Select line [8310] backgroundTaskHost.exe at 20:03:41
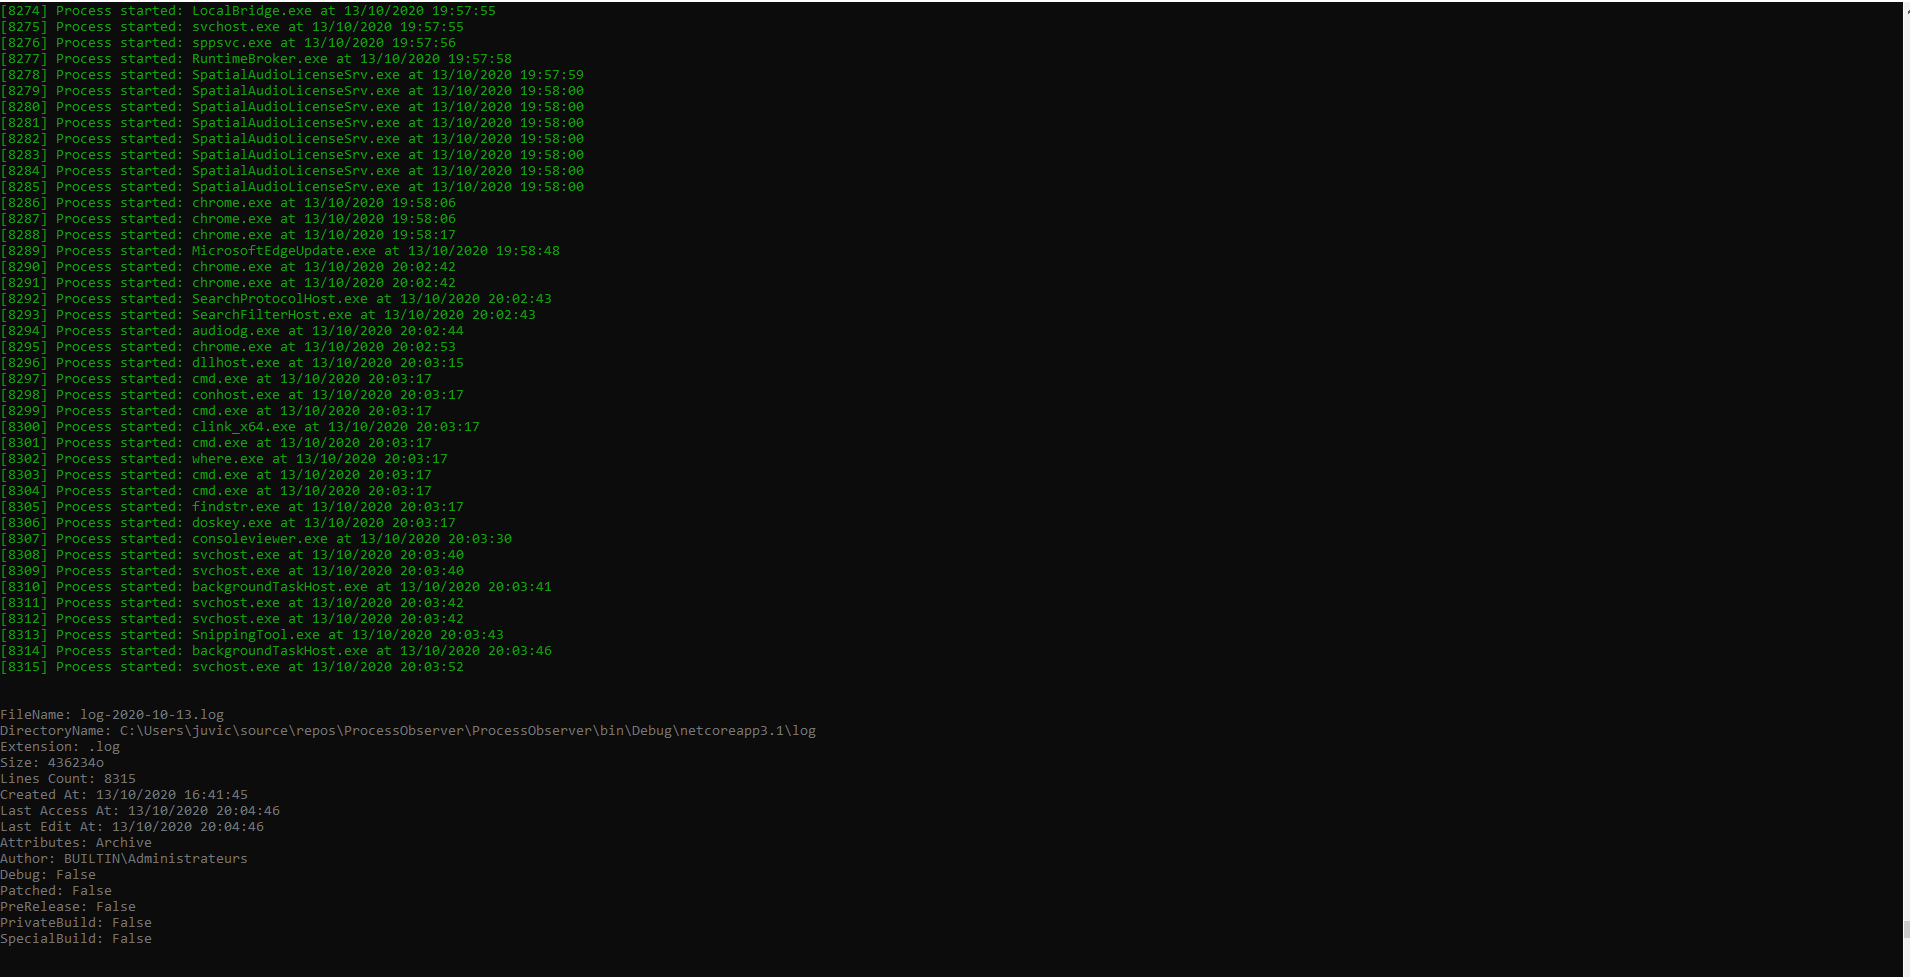This screenshot has height=977, width=1910. pyautogui.click(x=276, y=587)
